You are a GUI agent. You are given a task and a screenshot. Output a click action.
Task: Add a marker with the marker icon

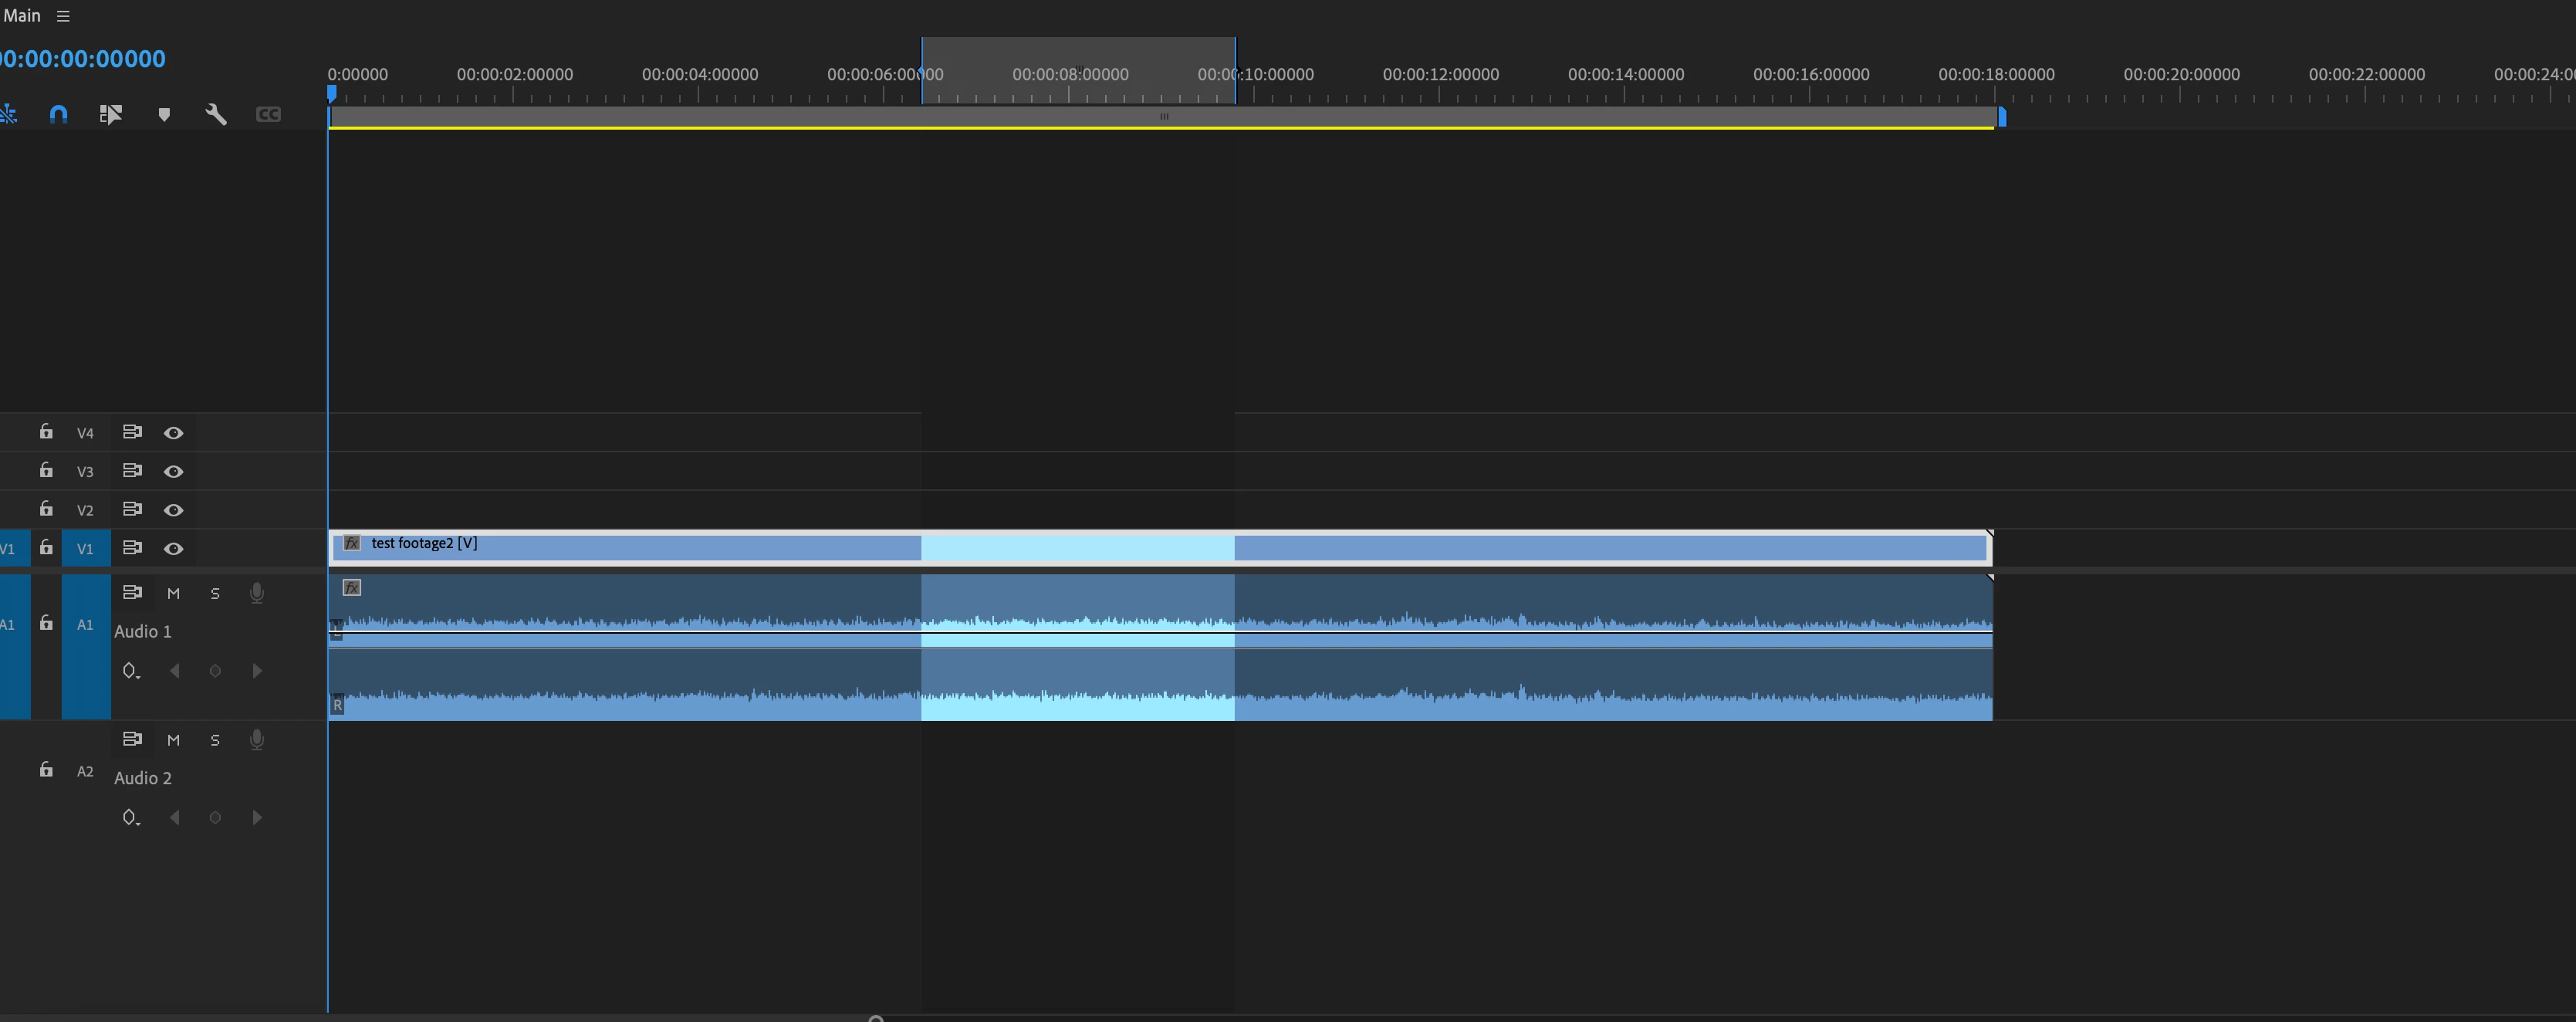click(164, 114)
